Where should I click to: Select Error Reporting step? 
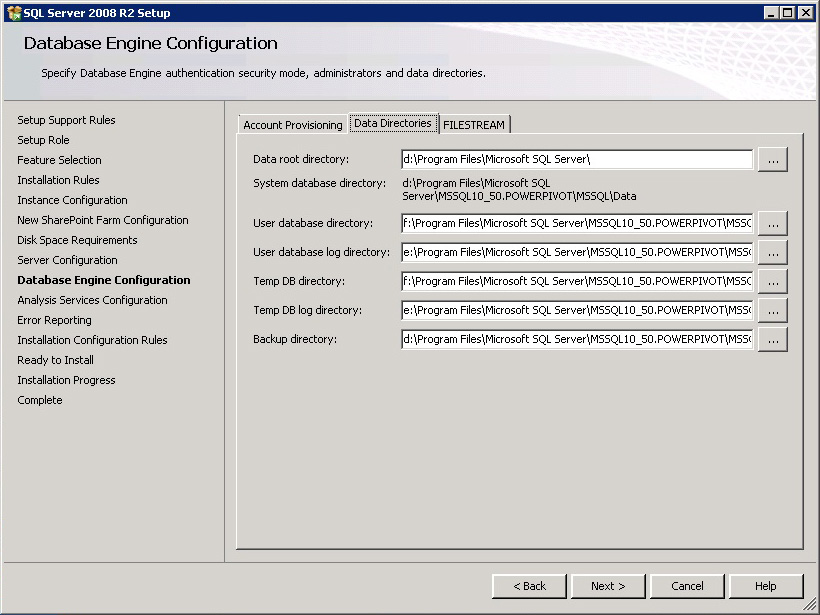click(54, 320)
